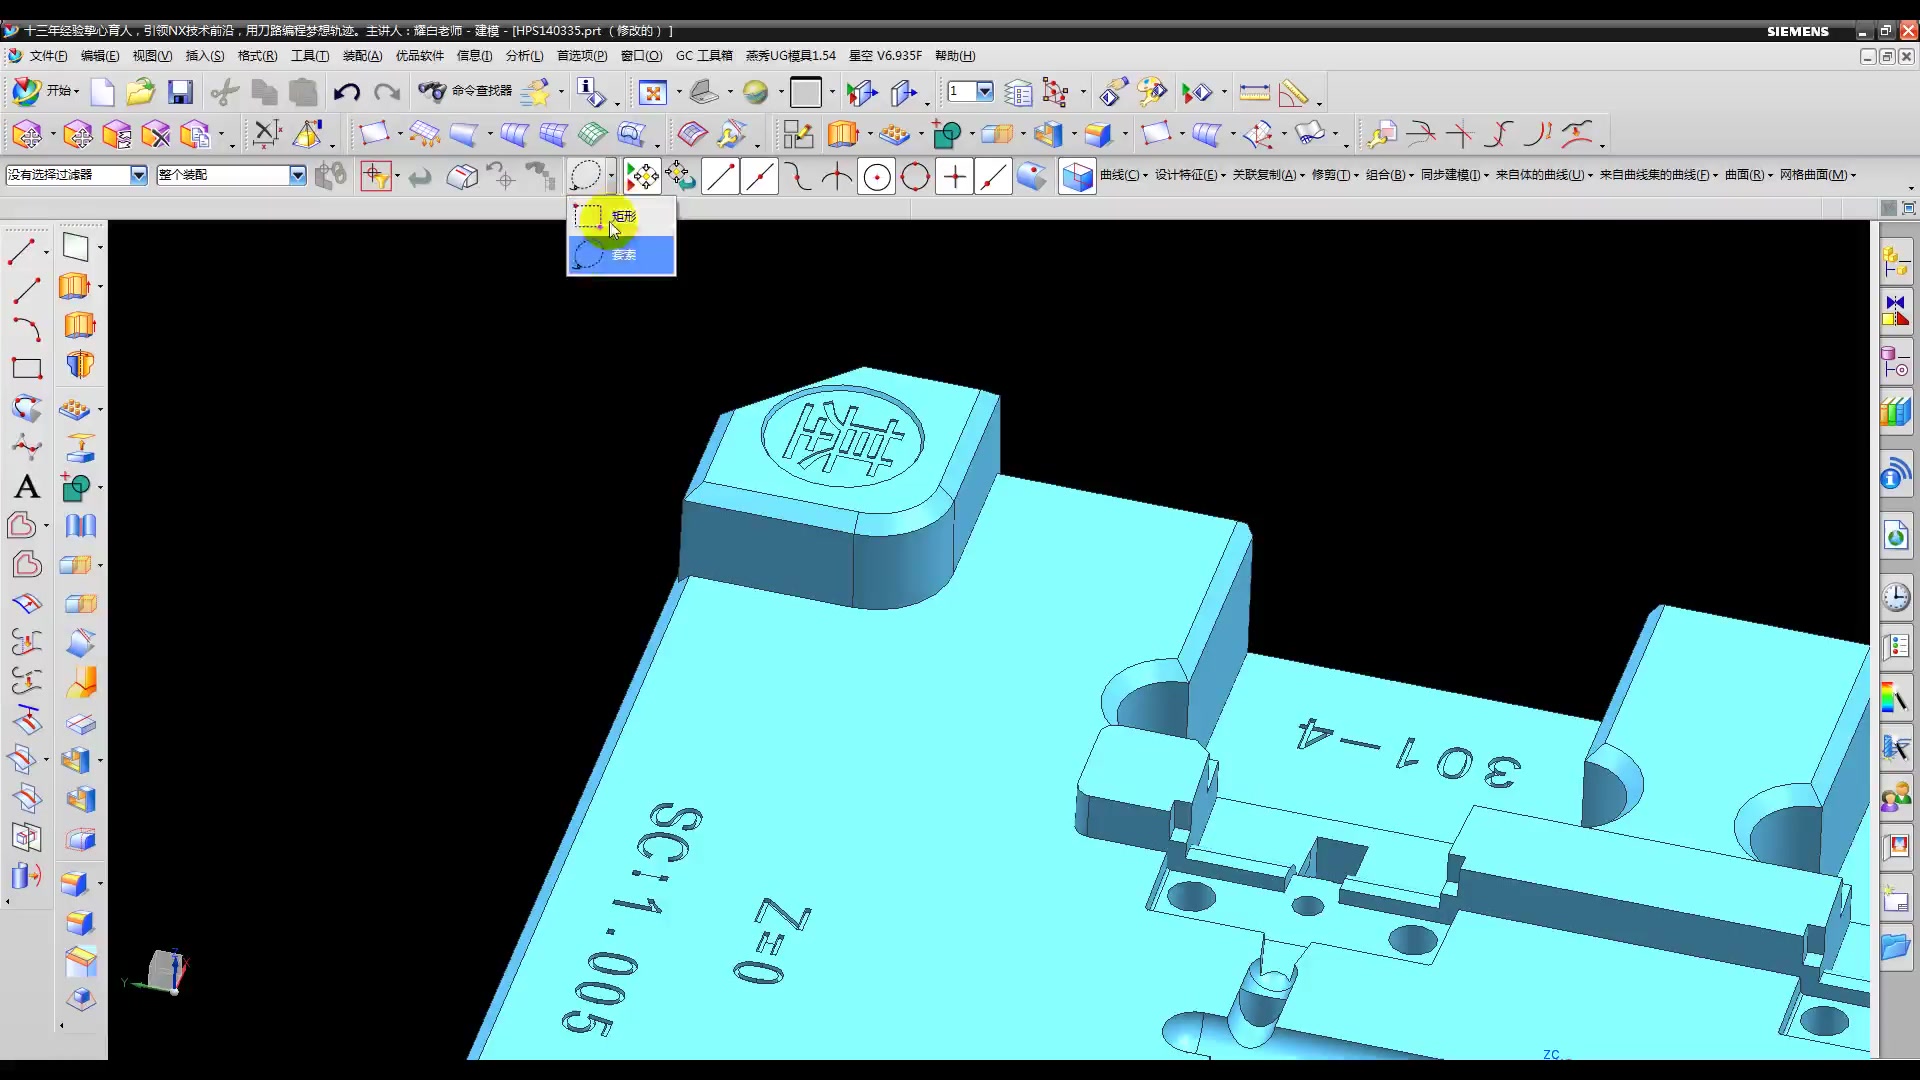
Task: Toggle the Quadrant Point snap option
Action: click(x=915, y=178)
